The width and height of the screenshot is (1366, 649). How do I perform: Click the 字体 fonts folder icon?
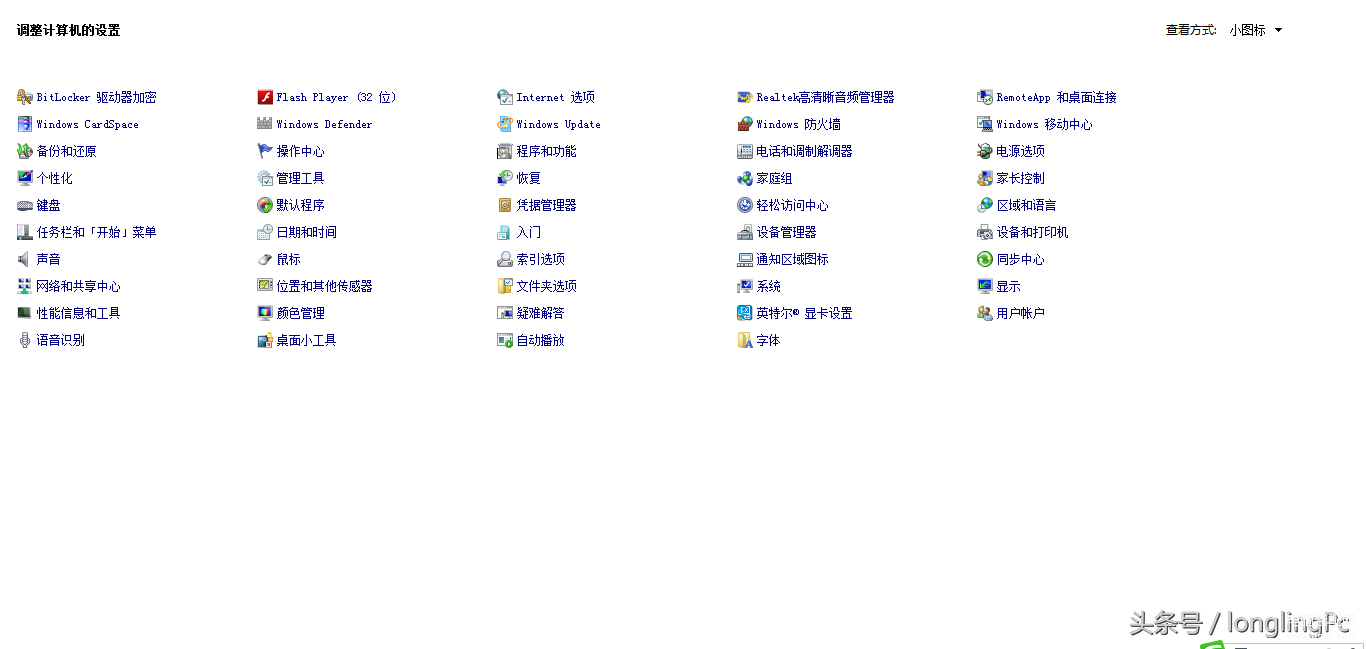tap(745, 340)
